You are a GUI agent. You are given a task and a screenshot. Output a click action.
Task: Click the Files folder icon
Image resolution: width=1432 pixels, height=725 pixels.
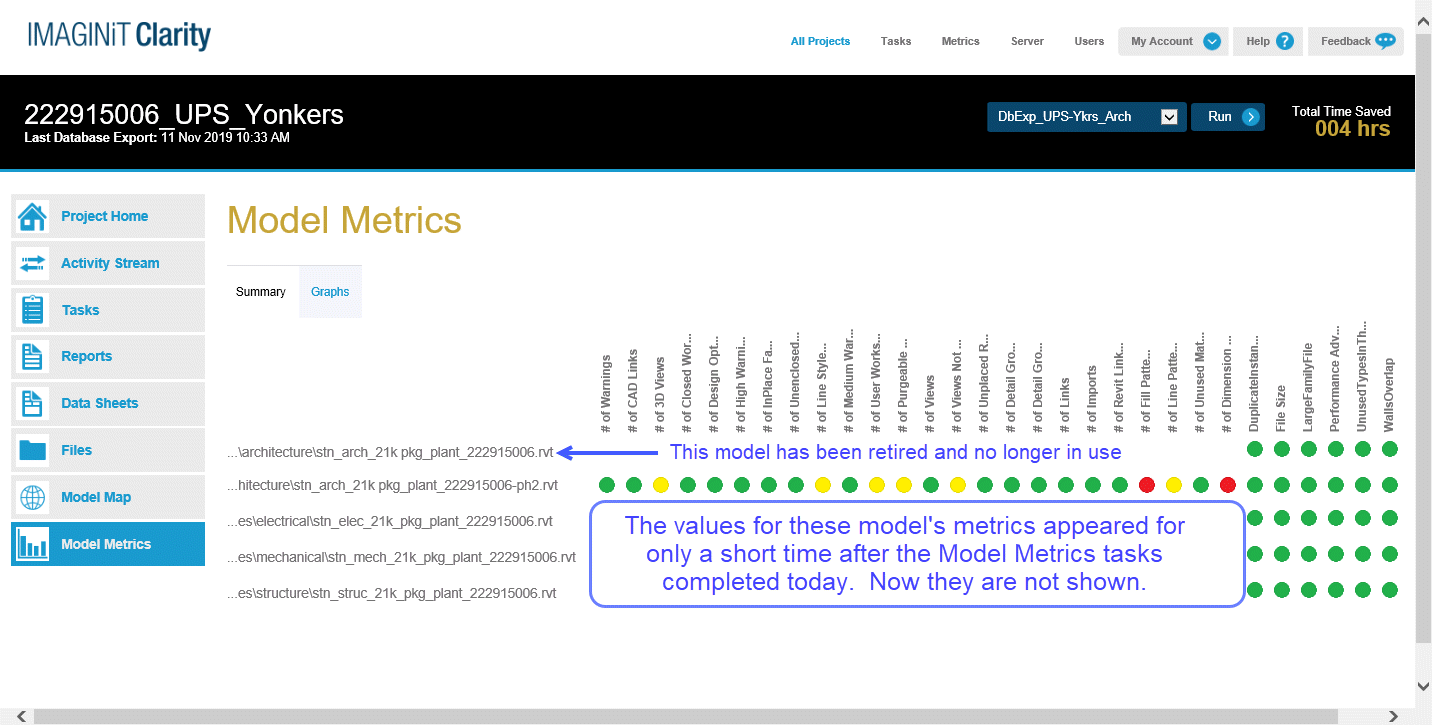pyautogui.click(x=33, y=450)
